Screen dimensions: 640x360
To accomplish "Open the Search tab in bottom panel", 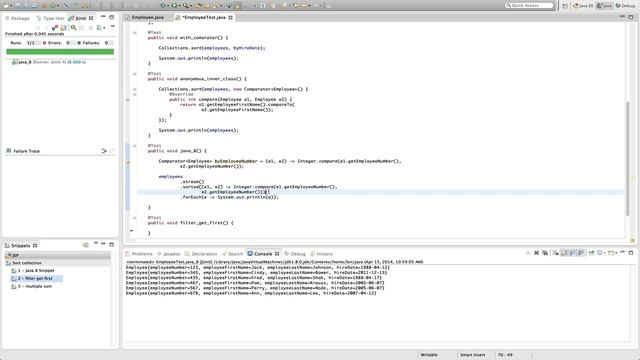I will pos(232,254).
